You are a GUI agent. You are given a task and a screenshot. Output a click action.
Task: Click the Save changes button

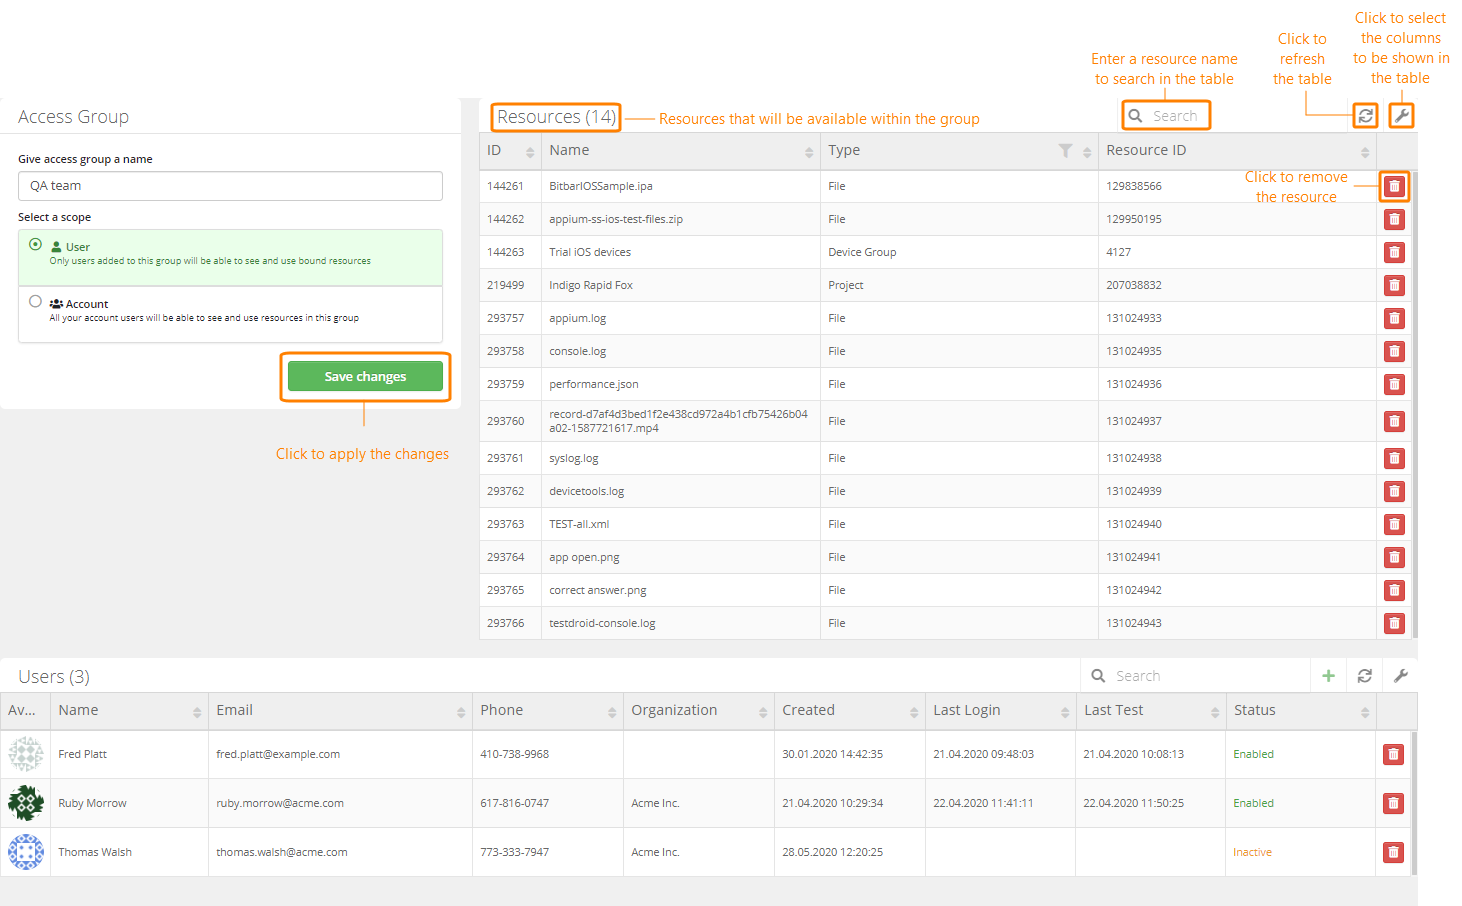[x=365, y=376]
